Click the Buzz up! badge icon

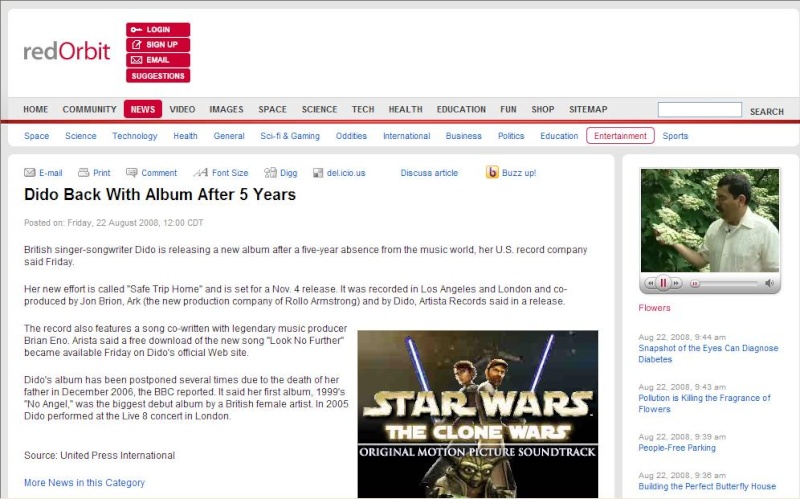pos(492,172)
